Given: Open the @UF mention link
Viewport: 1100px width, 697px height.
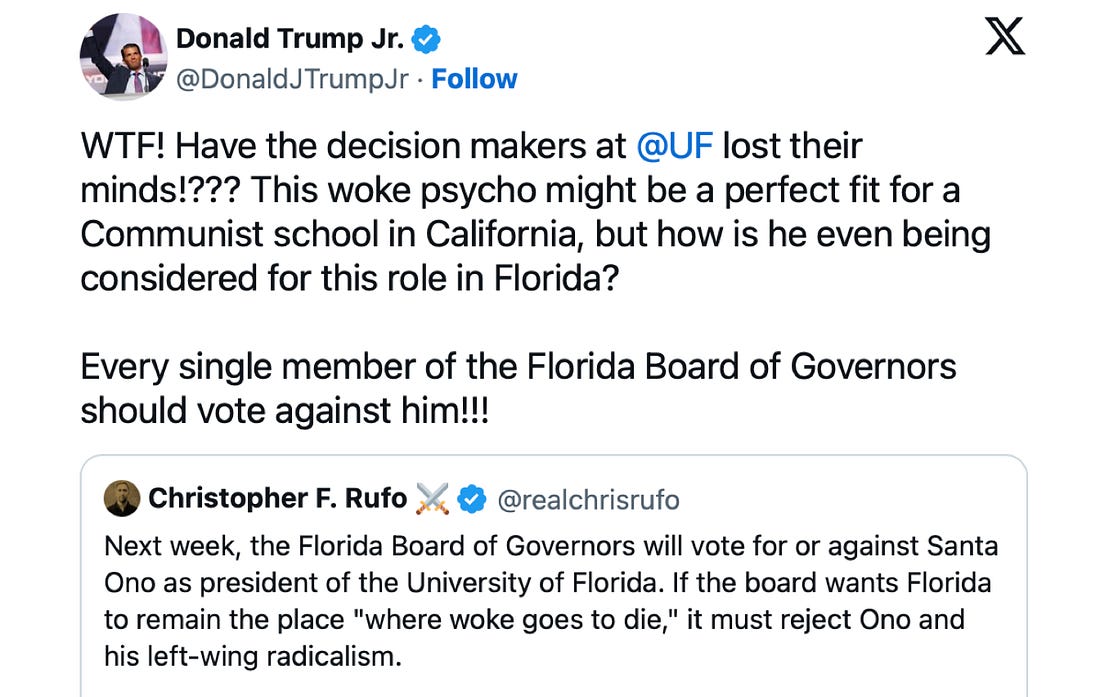Looking at the screenshot, I should click(x=673, y=147).
